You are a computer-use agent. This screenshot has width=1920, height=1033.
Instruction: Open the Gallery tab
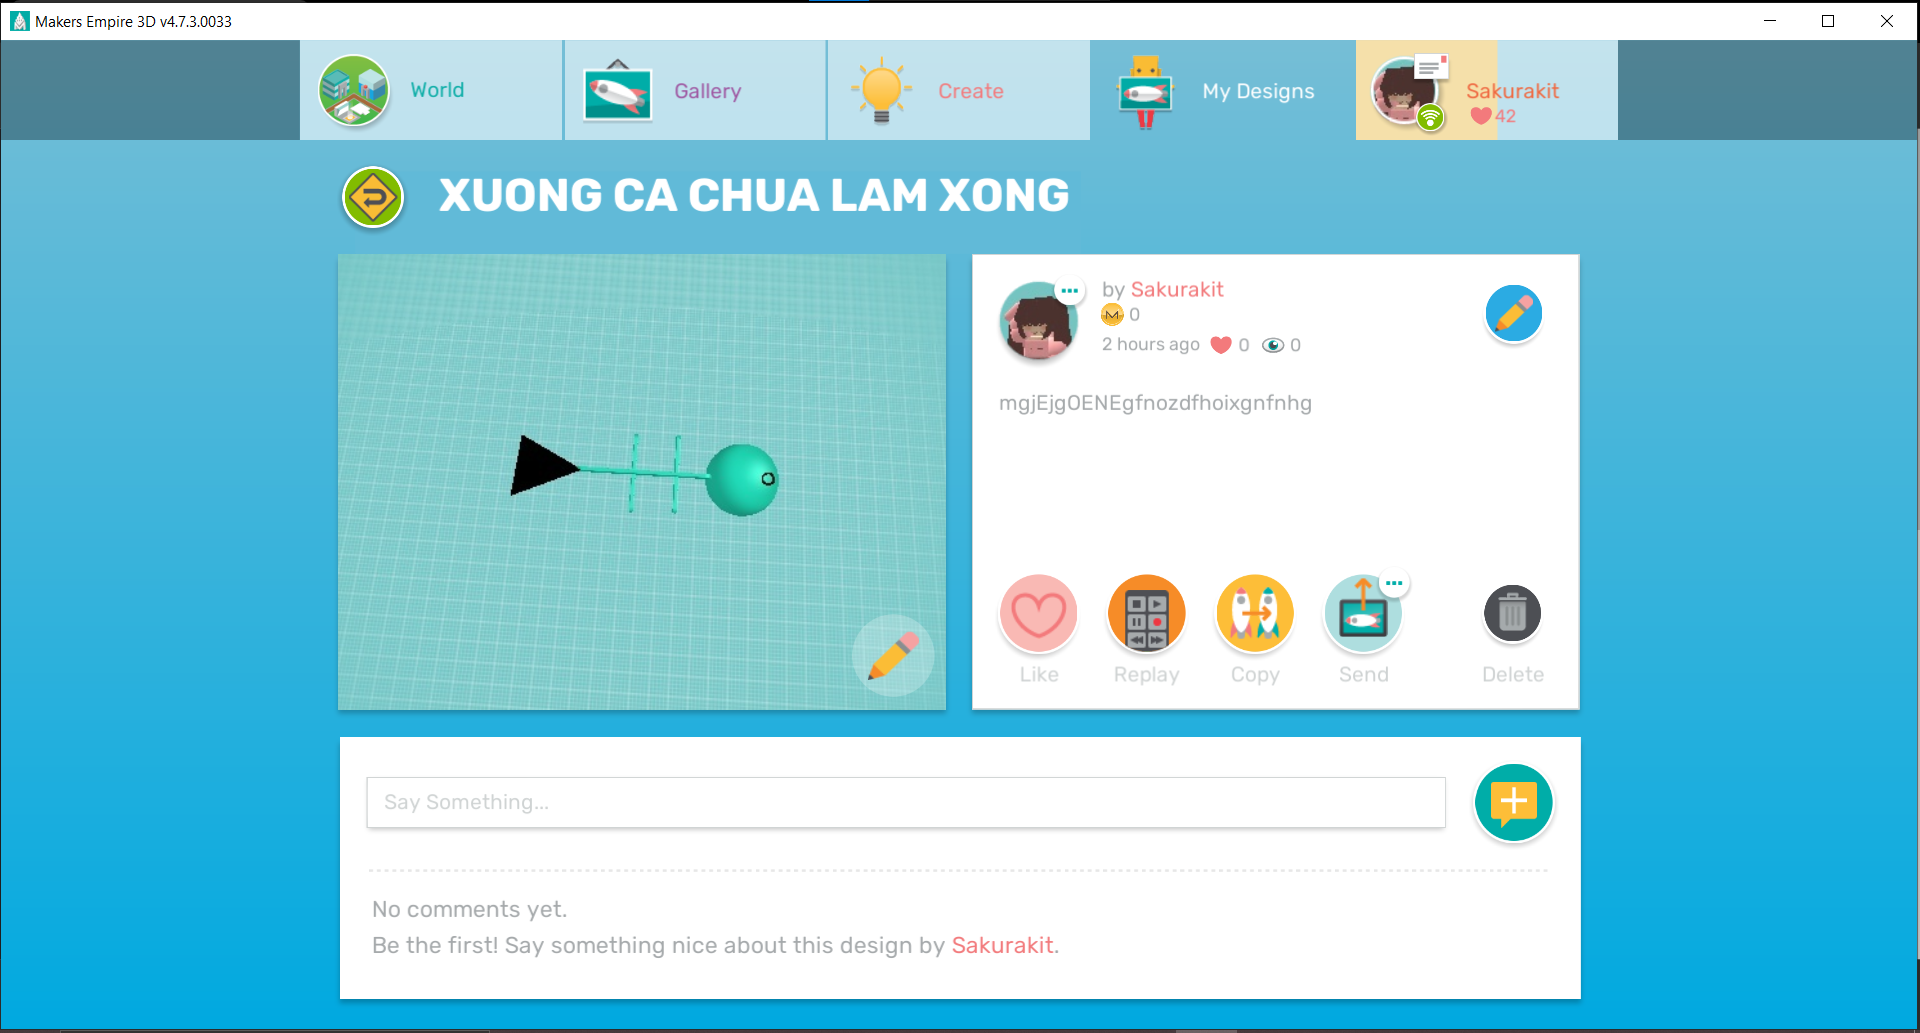coord(695,90)
